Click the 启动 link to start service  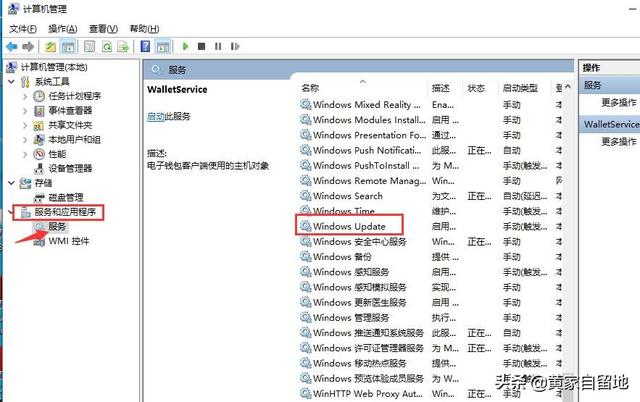click(156, 116)
